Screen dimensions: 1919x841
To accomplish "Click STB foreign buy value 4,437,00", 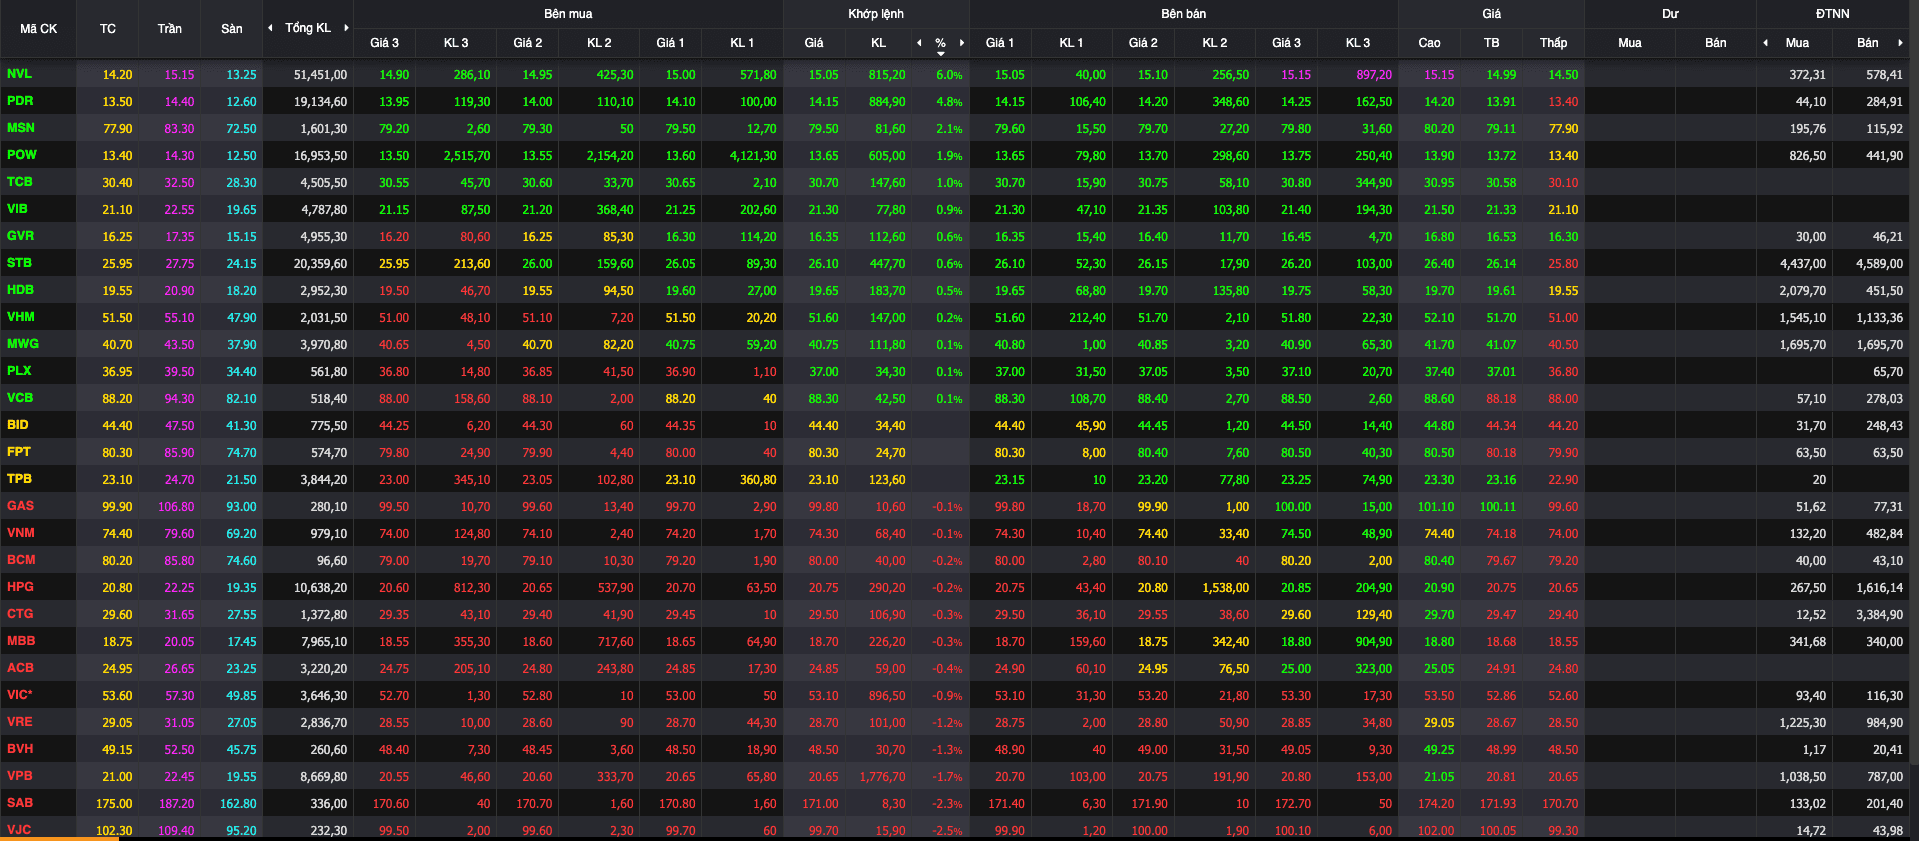I will pyautogui.click(x=1802, y=264).
